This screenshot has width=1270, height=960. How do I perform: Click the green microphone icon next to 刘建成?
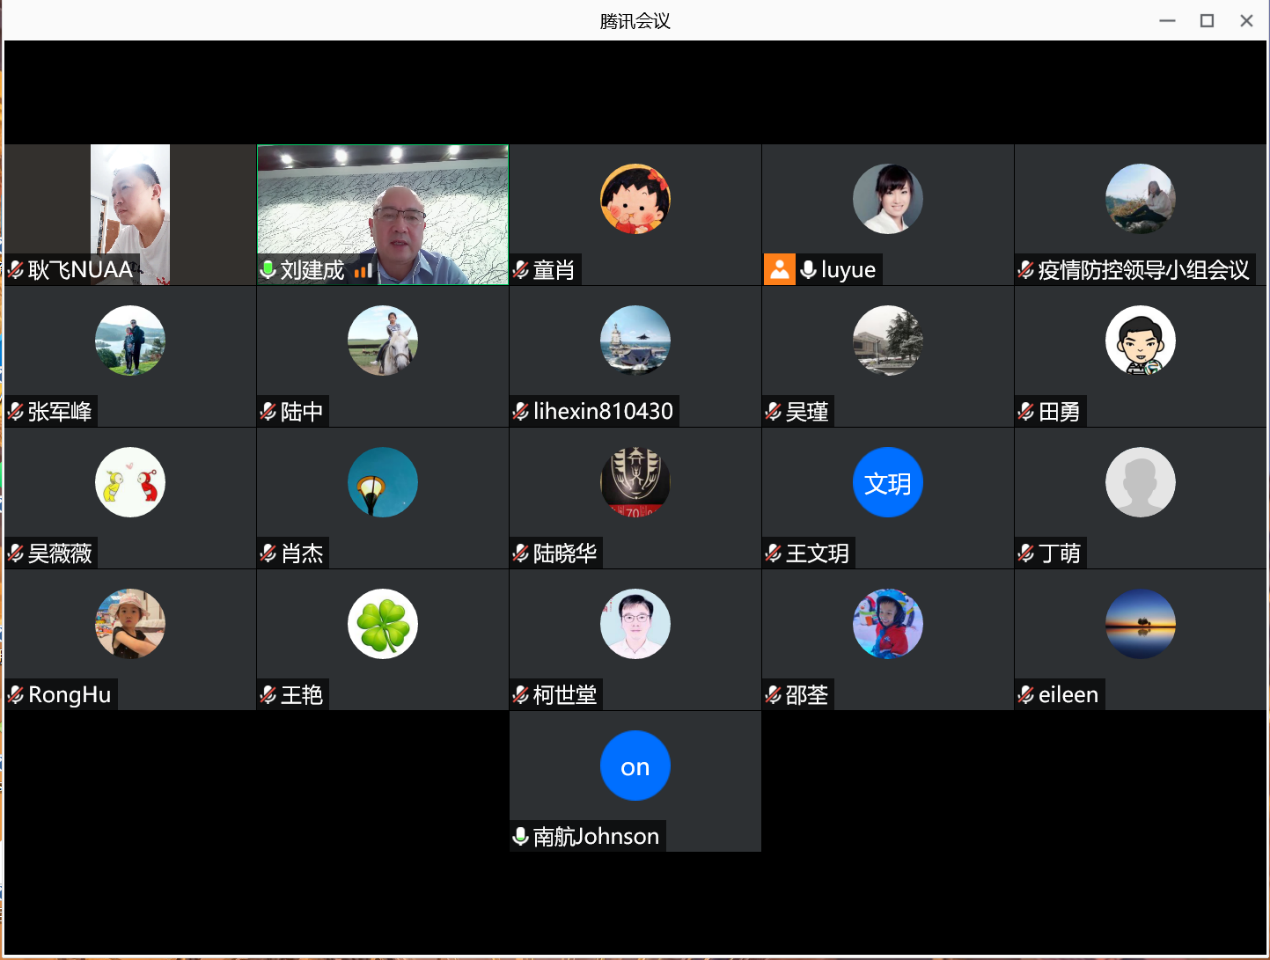[268, 270]
